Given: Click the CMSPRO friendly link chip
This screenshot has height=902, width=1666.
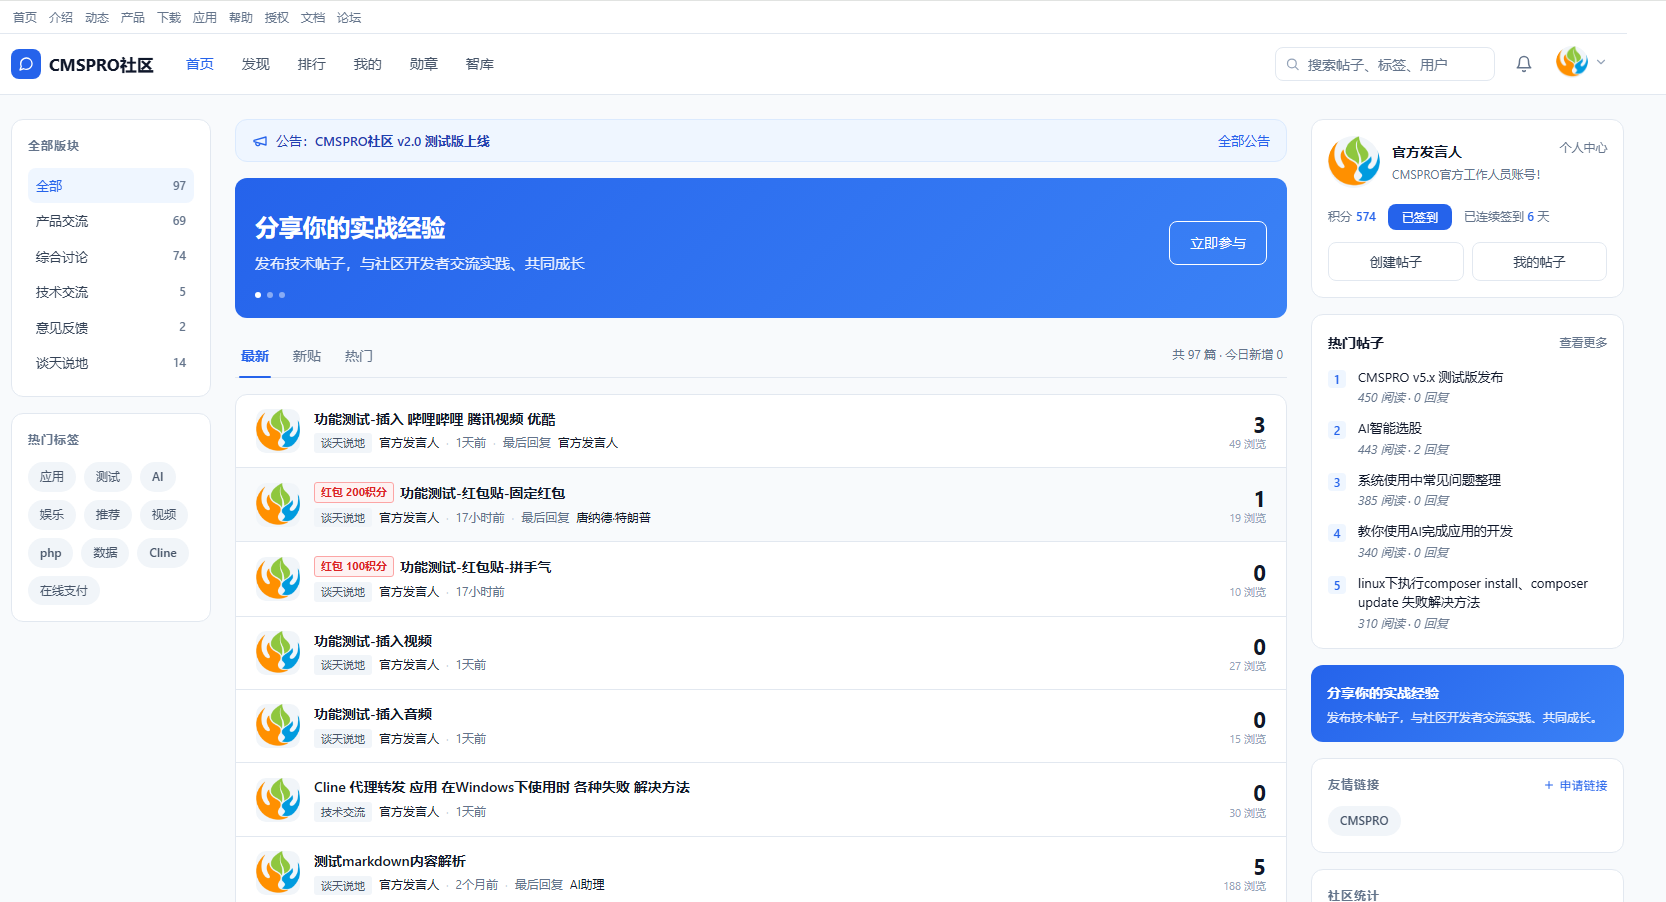Looking at the screenshot, I should [x=1364, y=821].
